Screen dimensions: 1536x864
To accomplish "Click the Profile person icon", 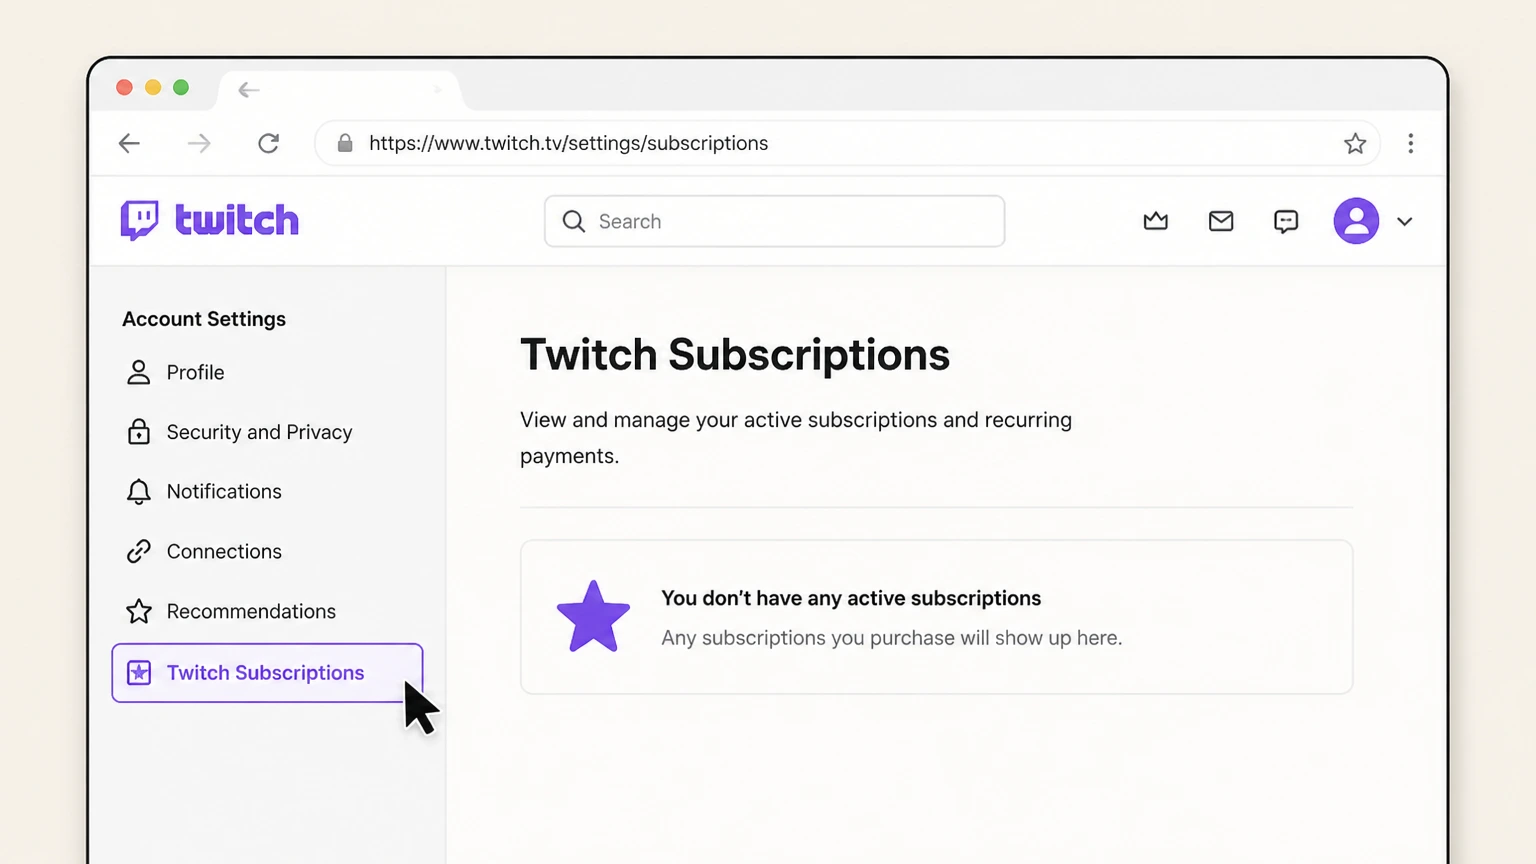I will coord(138,372).
